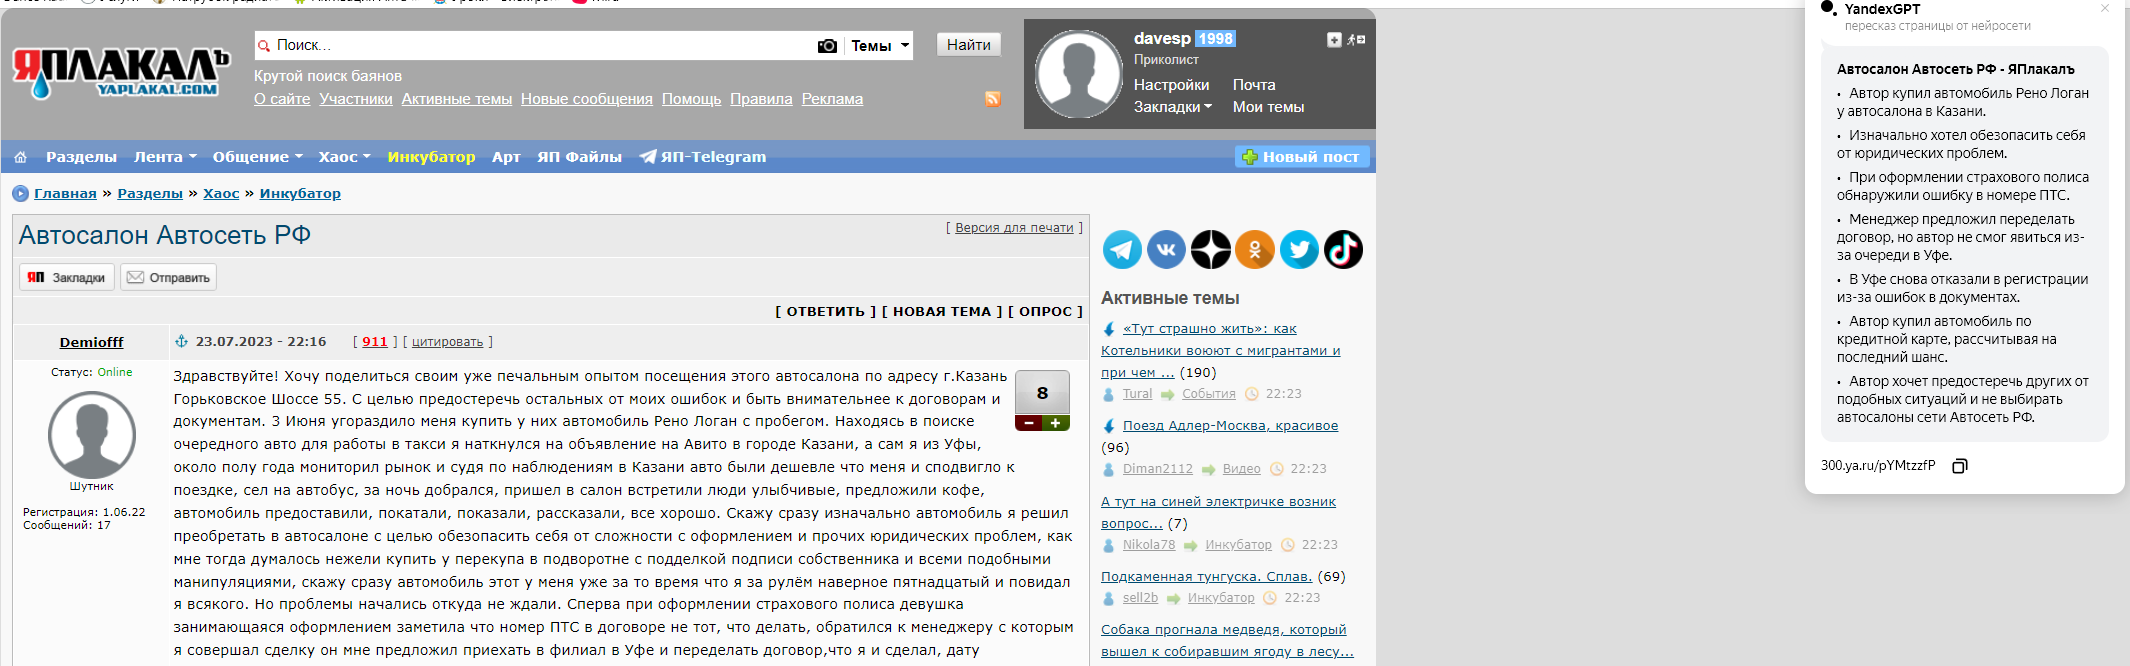This screenshot has height=666, width=2130.
Task: Open the Demiofff username link
Action: [x=92, y=342]
